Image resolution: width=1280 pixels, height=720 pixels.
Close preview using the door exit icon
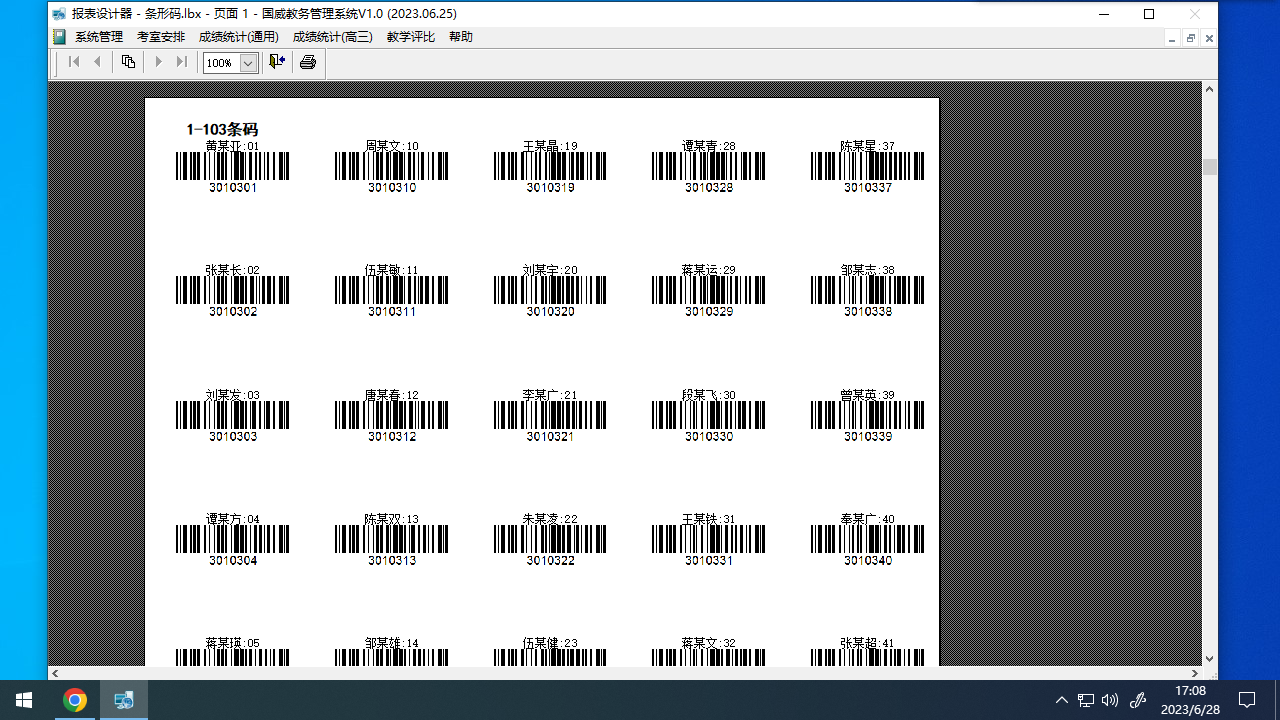click(277, 62)
